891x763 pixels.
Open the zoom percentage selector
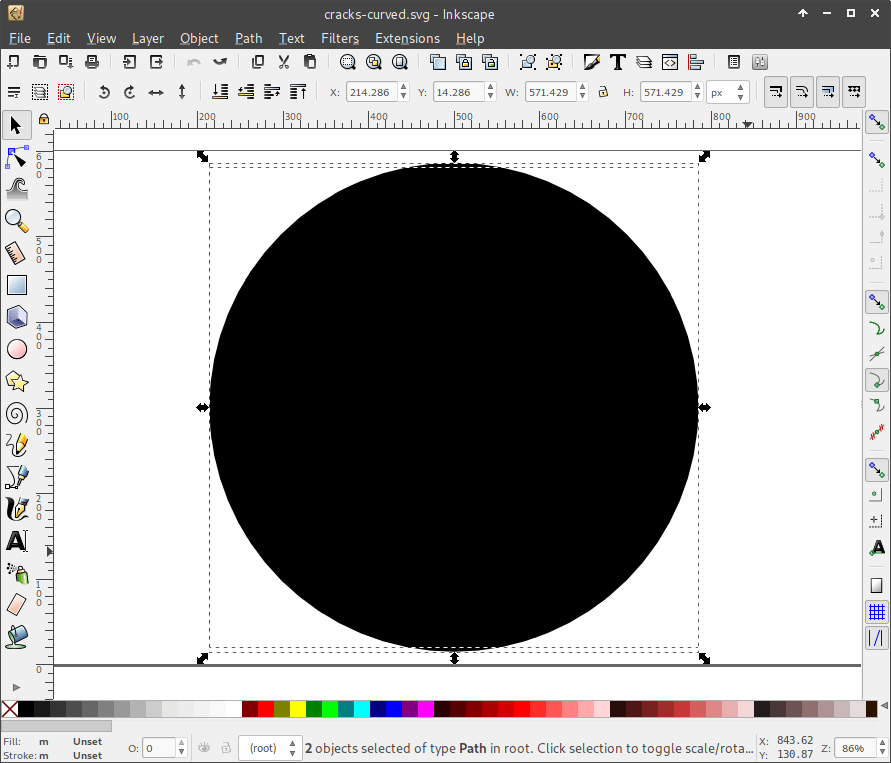pyautogui.click(x=856, y=747)
